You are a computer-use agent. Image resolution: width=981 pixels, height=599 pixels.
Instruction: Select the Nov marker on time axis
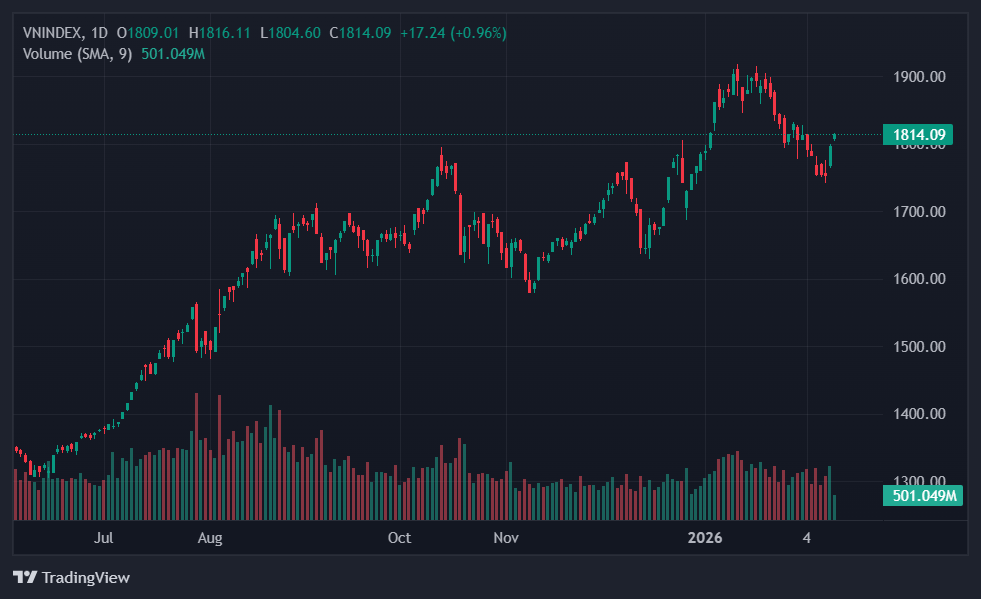506,538
